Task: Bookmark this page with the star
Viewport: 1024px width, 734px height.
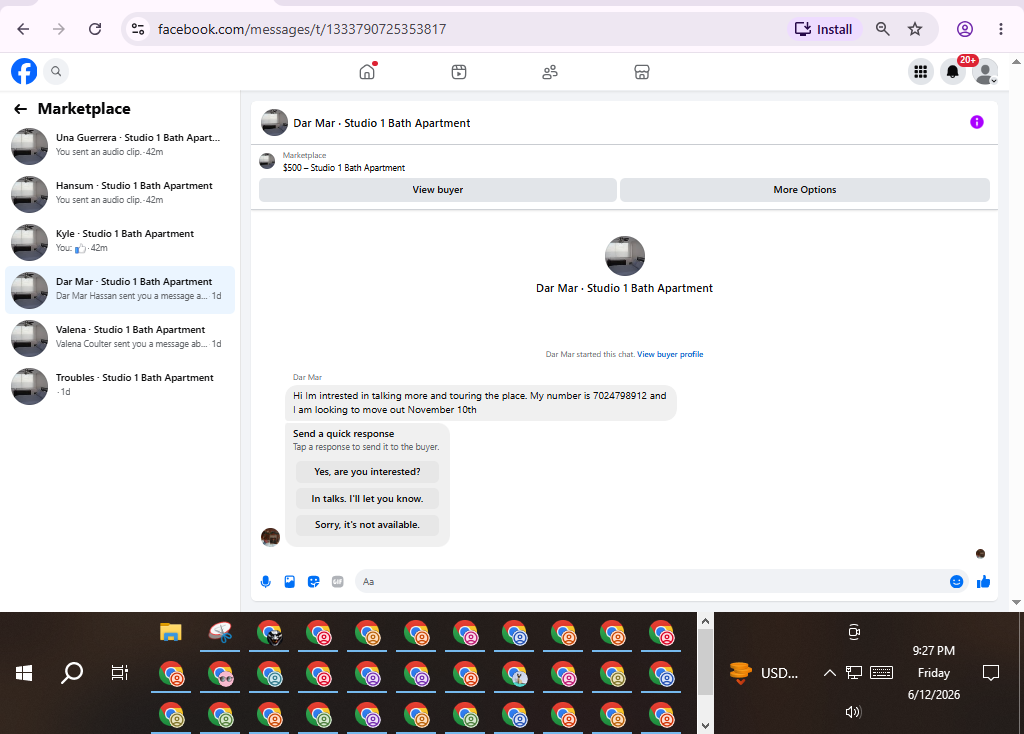Action: [915, 29]
